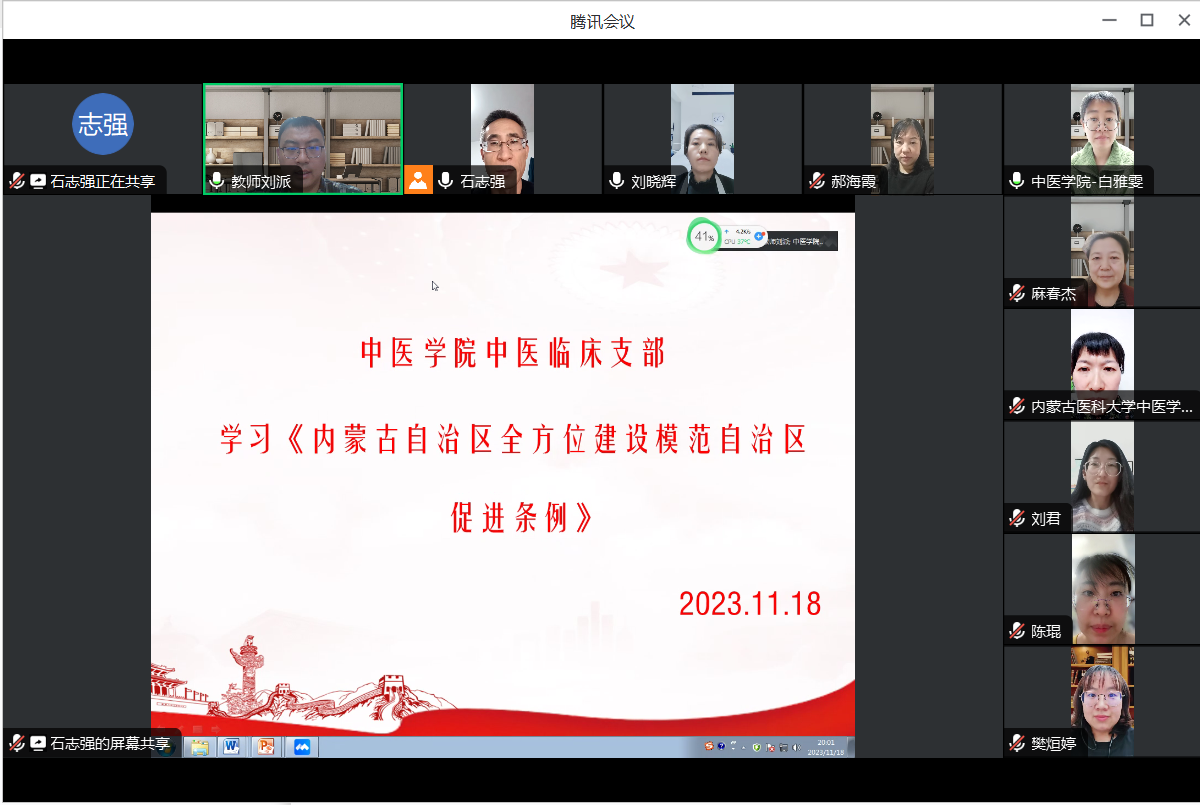Click the Tencent Meeting icon in shared taskbar
1200x805 pixels.
pos(301,746)
